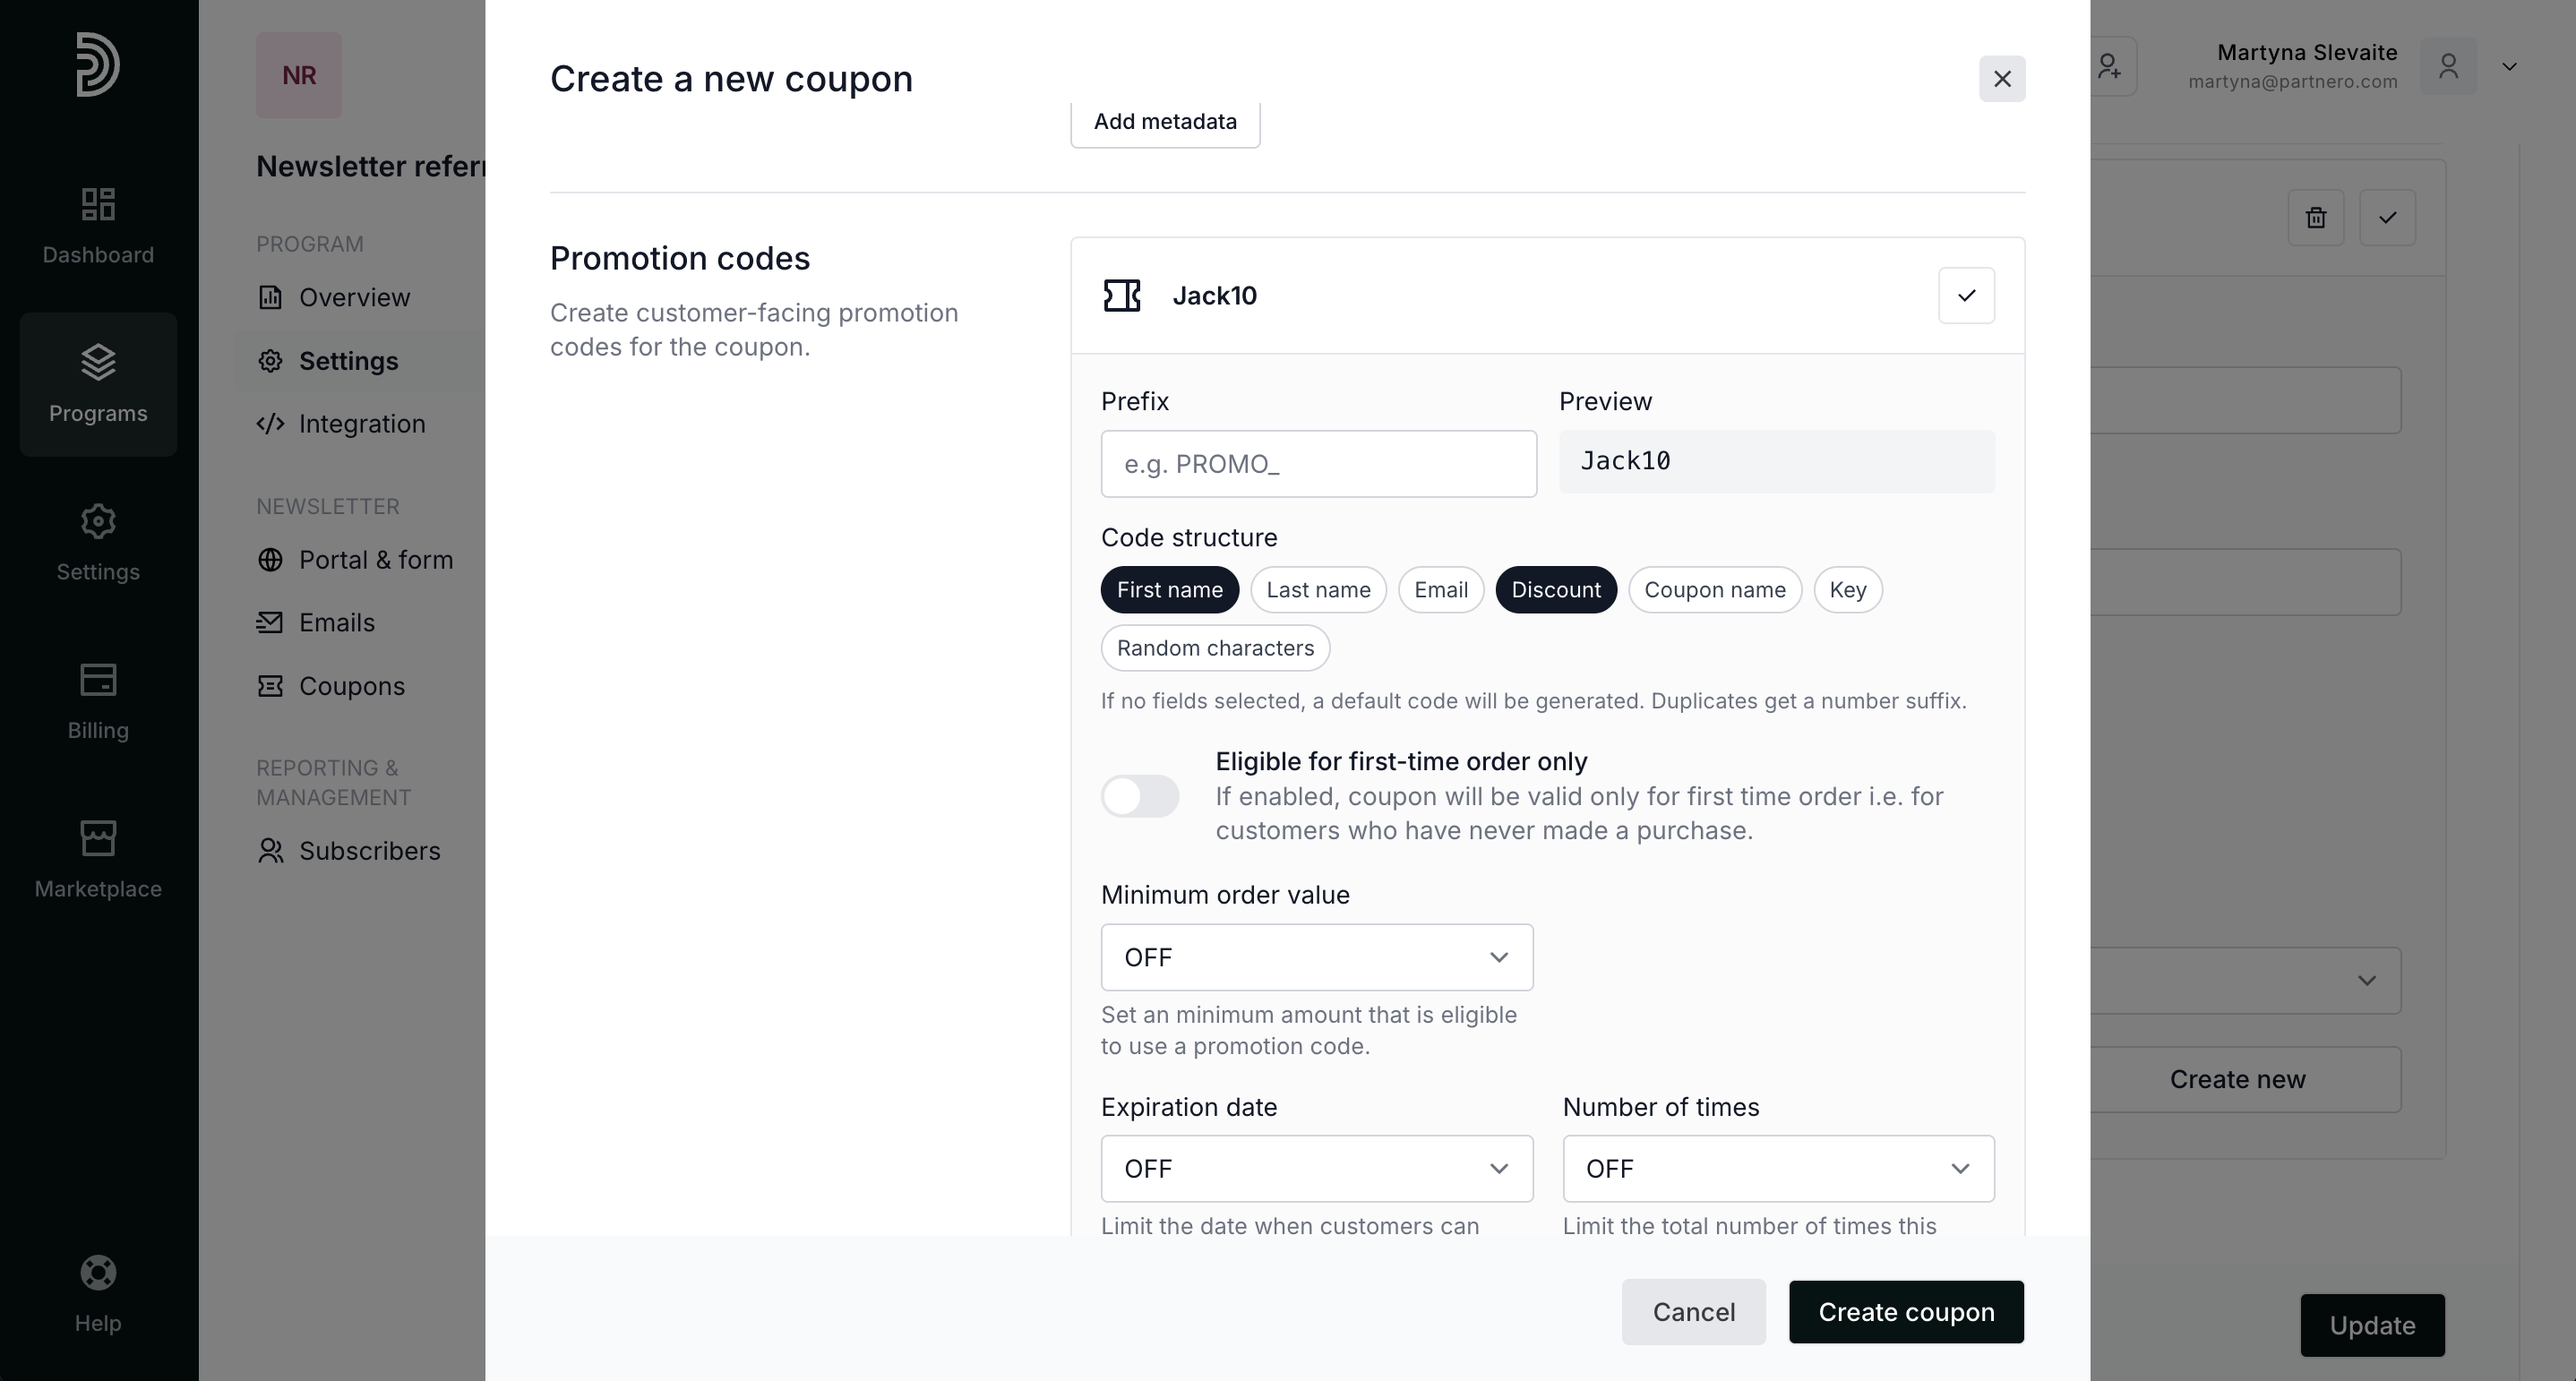2576x1381 pixels.
Task: Open Programs section in left sidebar
Action: pos(98,384)
